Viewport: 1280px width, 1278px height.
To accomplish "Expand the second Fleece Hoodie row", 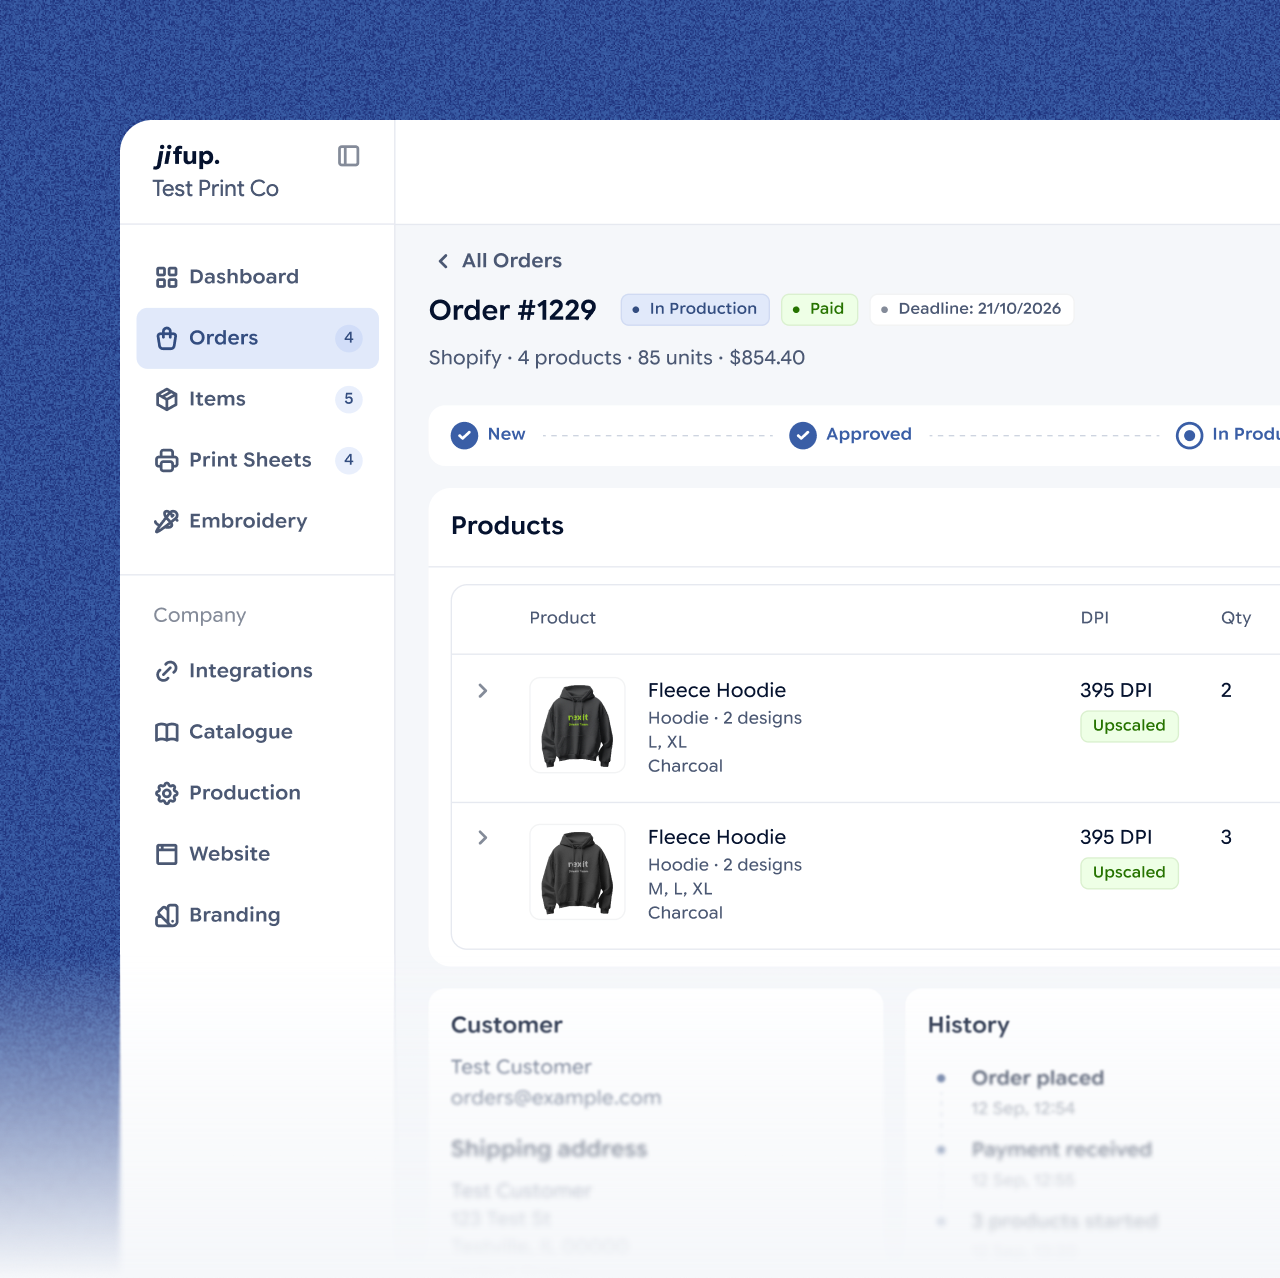I will [x=483, y=837].
